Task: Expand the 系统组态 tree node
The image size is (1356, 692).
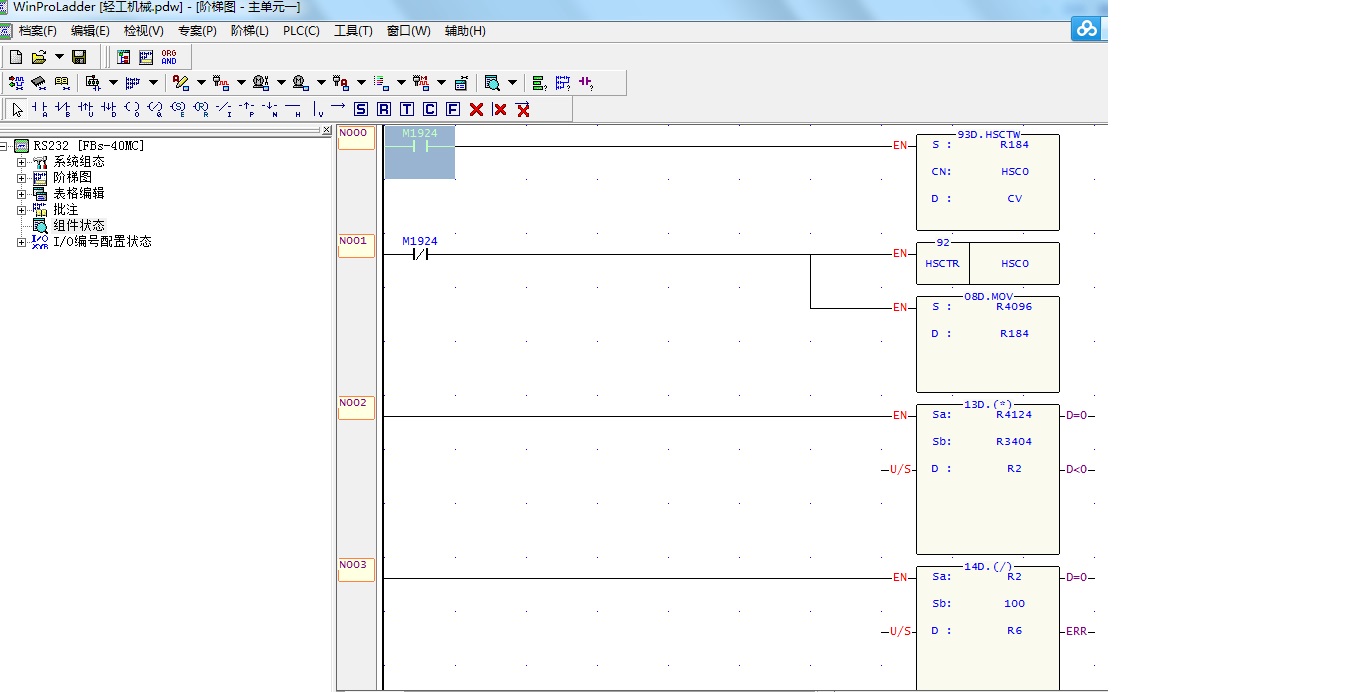Action: tap(22, 162)
